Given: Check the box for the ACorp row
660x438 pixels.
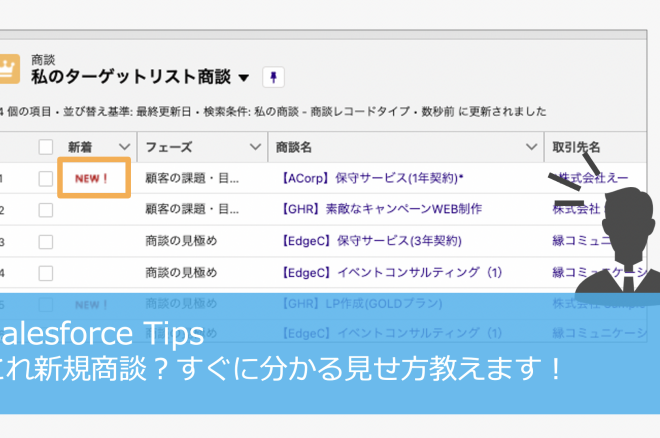Looking at the screenshot, I should [45, 178].
